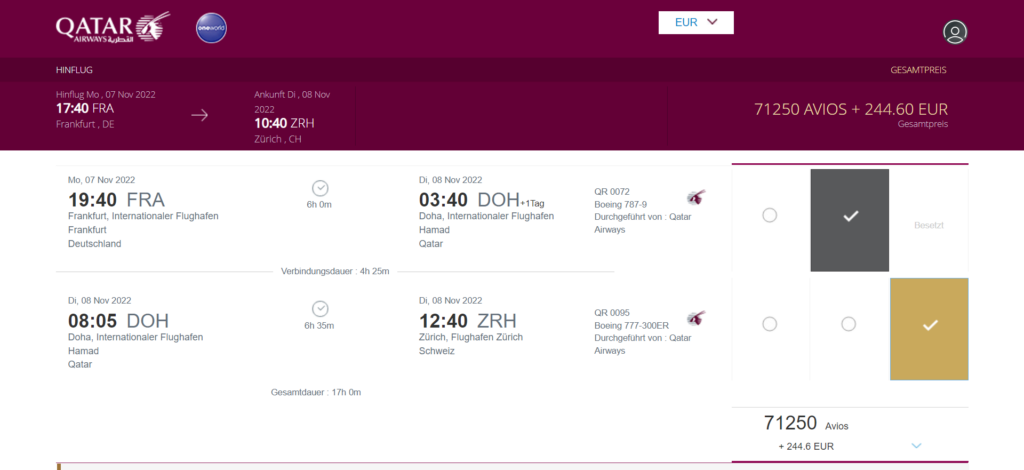Click the 71250 AVIOS + 244.60 EUR total
Image resolution: width=1024 pixels, height=470 pixels.
[x=850, y=109]
